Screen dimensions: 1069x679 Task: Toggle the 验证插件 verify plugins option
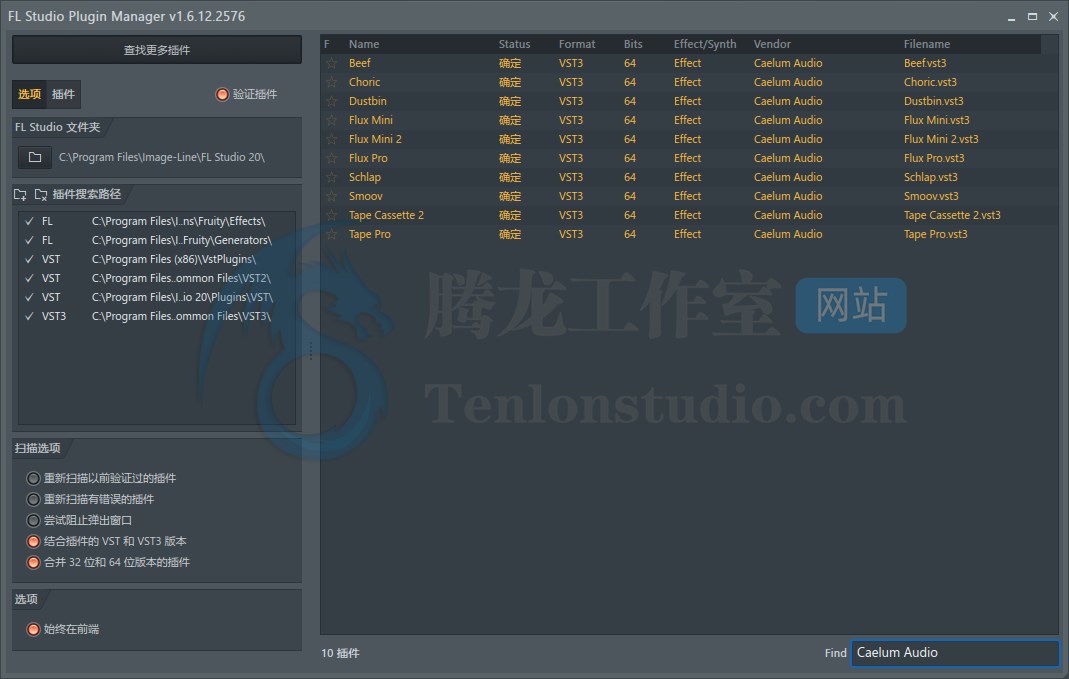(x=222, y=94)
